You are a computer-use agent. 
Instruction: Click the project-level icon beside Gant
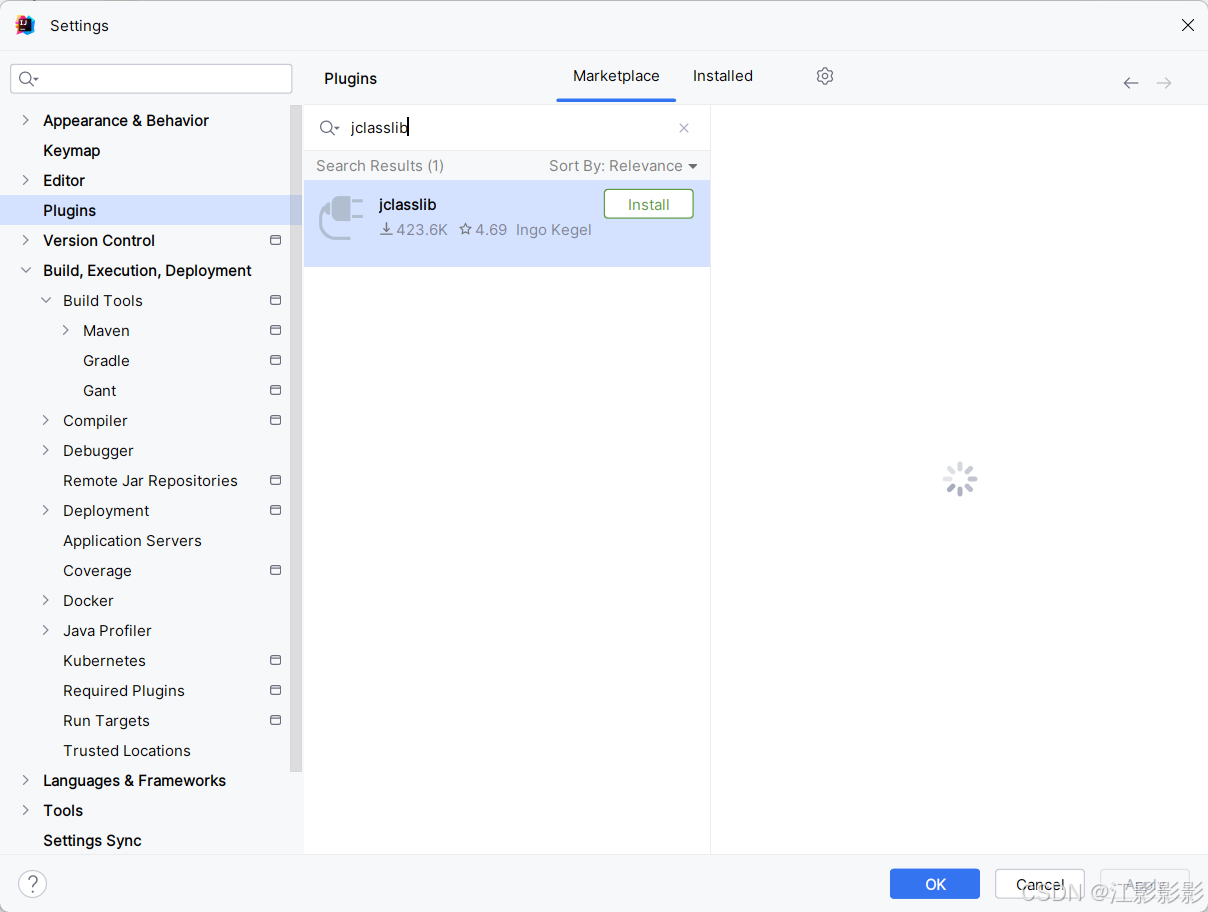276,390
